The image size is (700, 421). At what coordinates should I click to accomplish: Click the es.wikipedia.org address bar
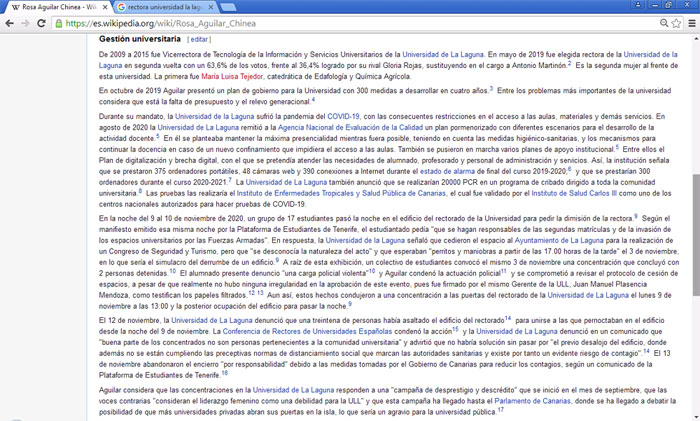coord(357,23)
